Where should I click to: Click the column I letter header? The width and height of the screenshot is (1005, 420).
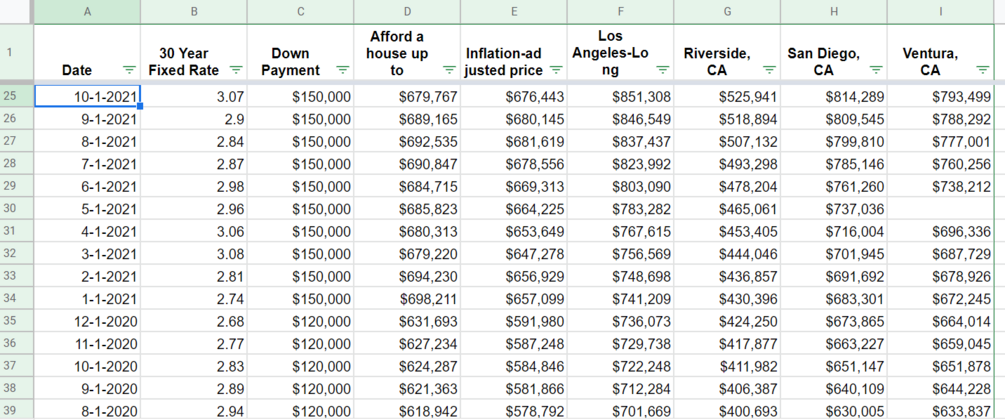tap(941, 11)
